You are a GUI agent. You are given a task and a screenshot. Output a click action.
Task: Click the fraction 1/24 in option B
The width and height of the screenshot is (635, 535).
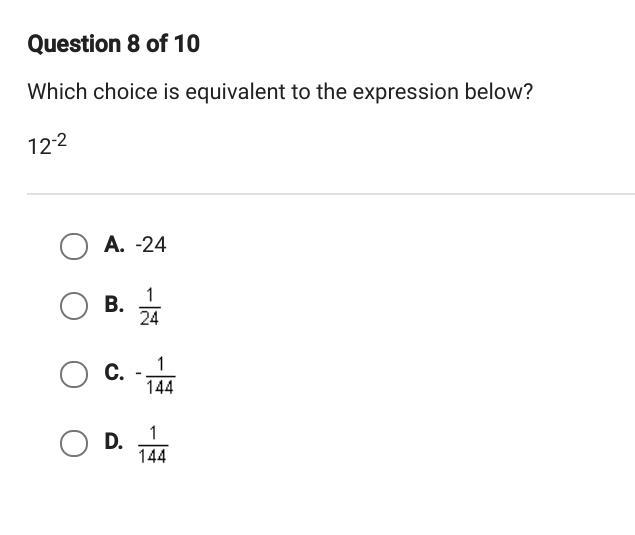(149, 306)
